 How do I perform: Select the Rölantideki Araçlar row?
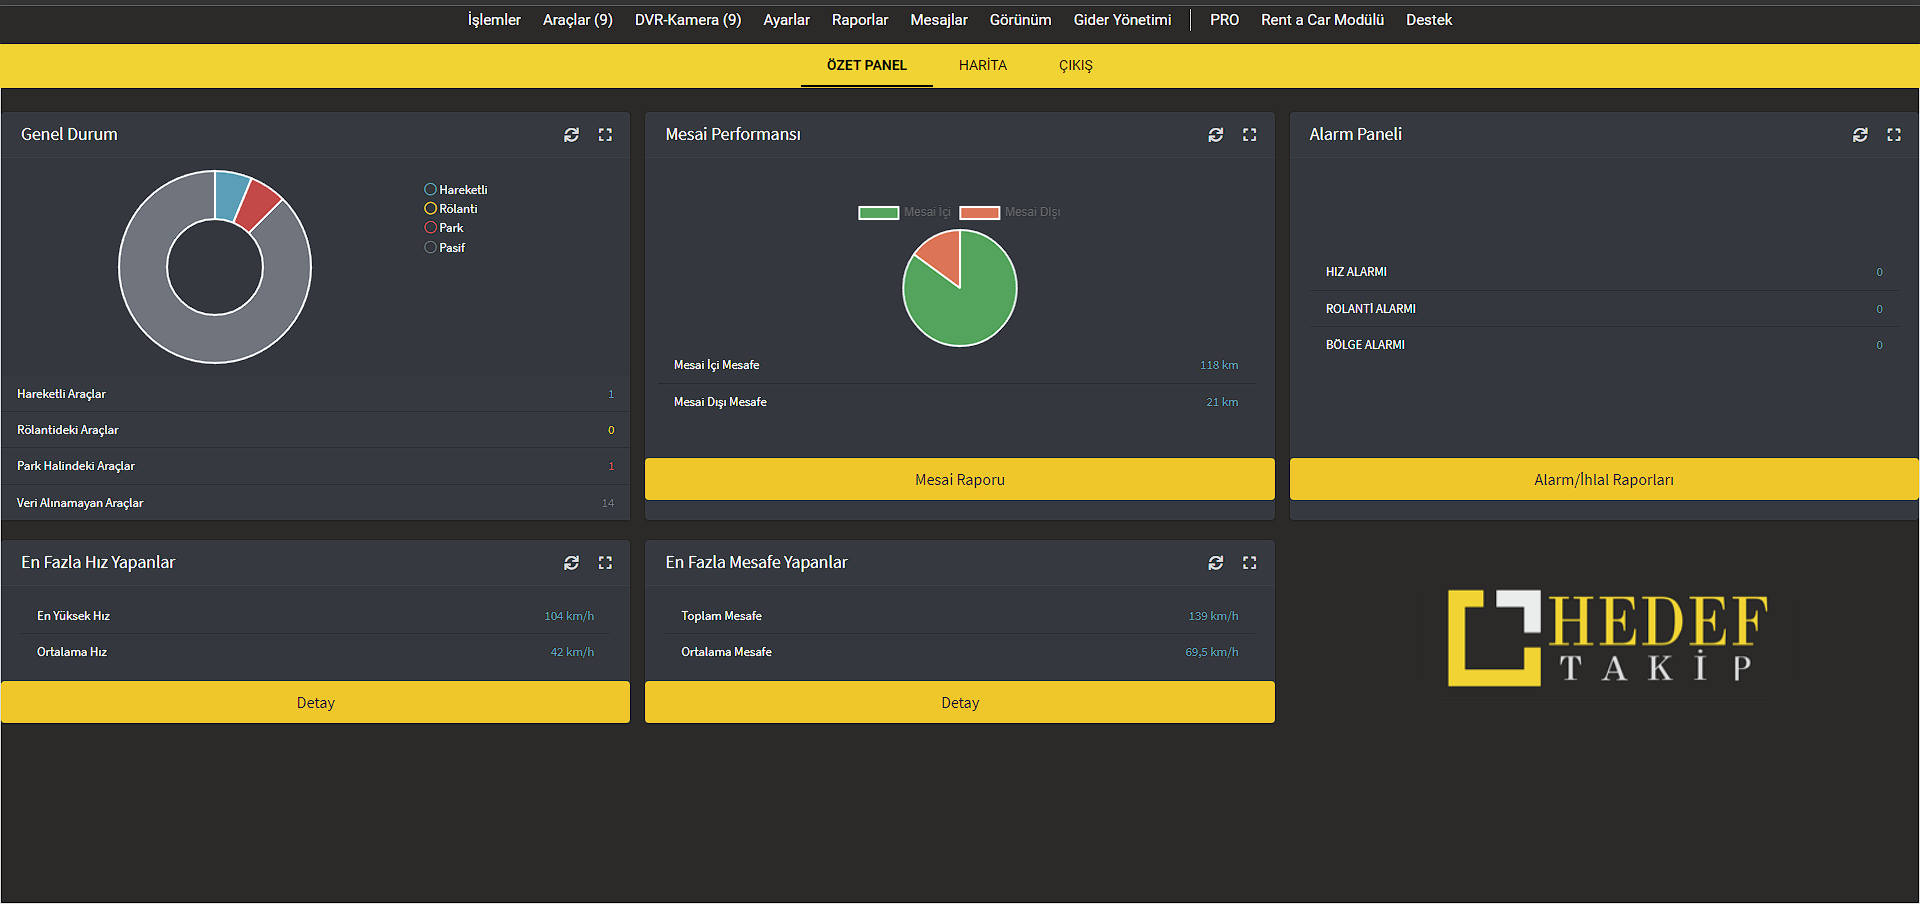pyautogui.click(x=316, y=430)
